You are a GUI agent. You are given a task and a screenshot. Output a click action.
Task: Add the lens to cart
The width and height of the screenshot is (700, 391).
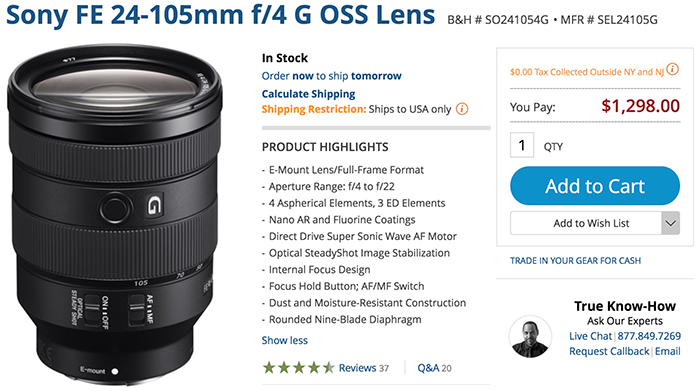point(595,186)
